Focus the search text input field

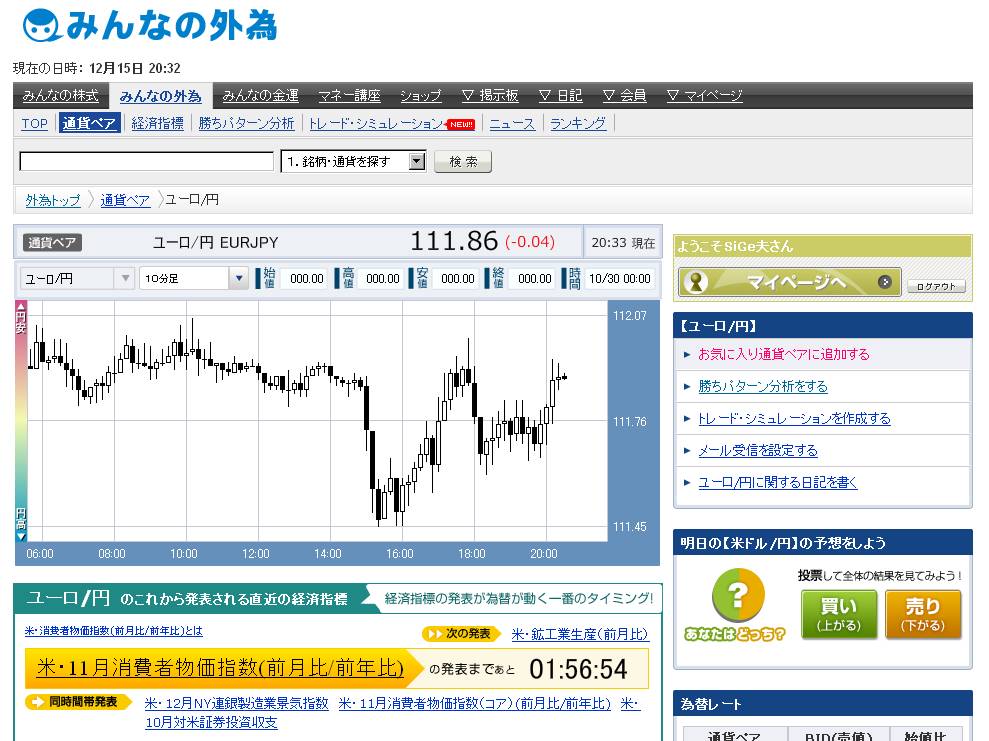coord(146,161)
